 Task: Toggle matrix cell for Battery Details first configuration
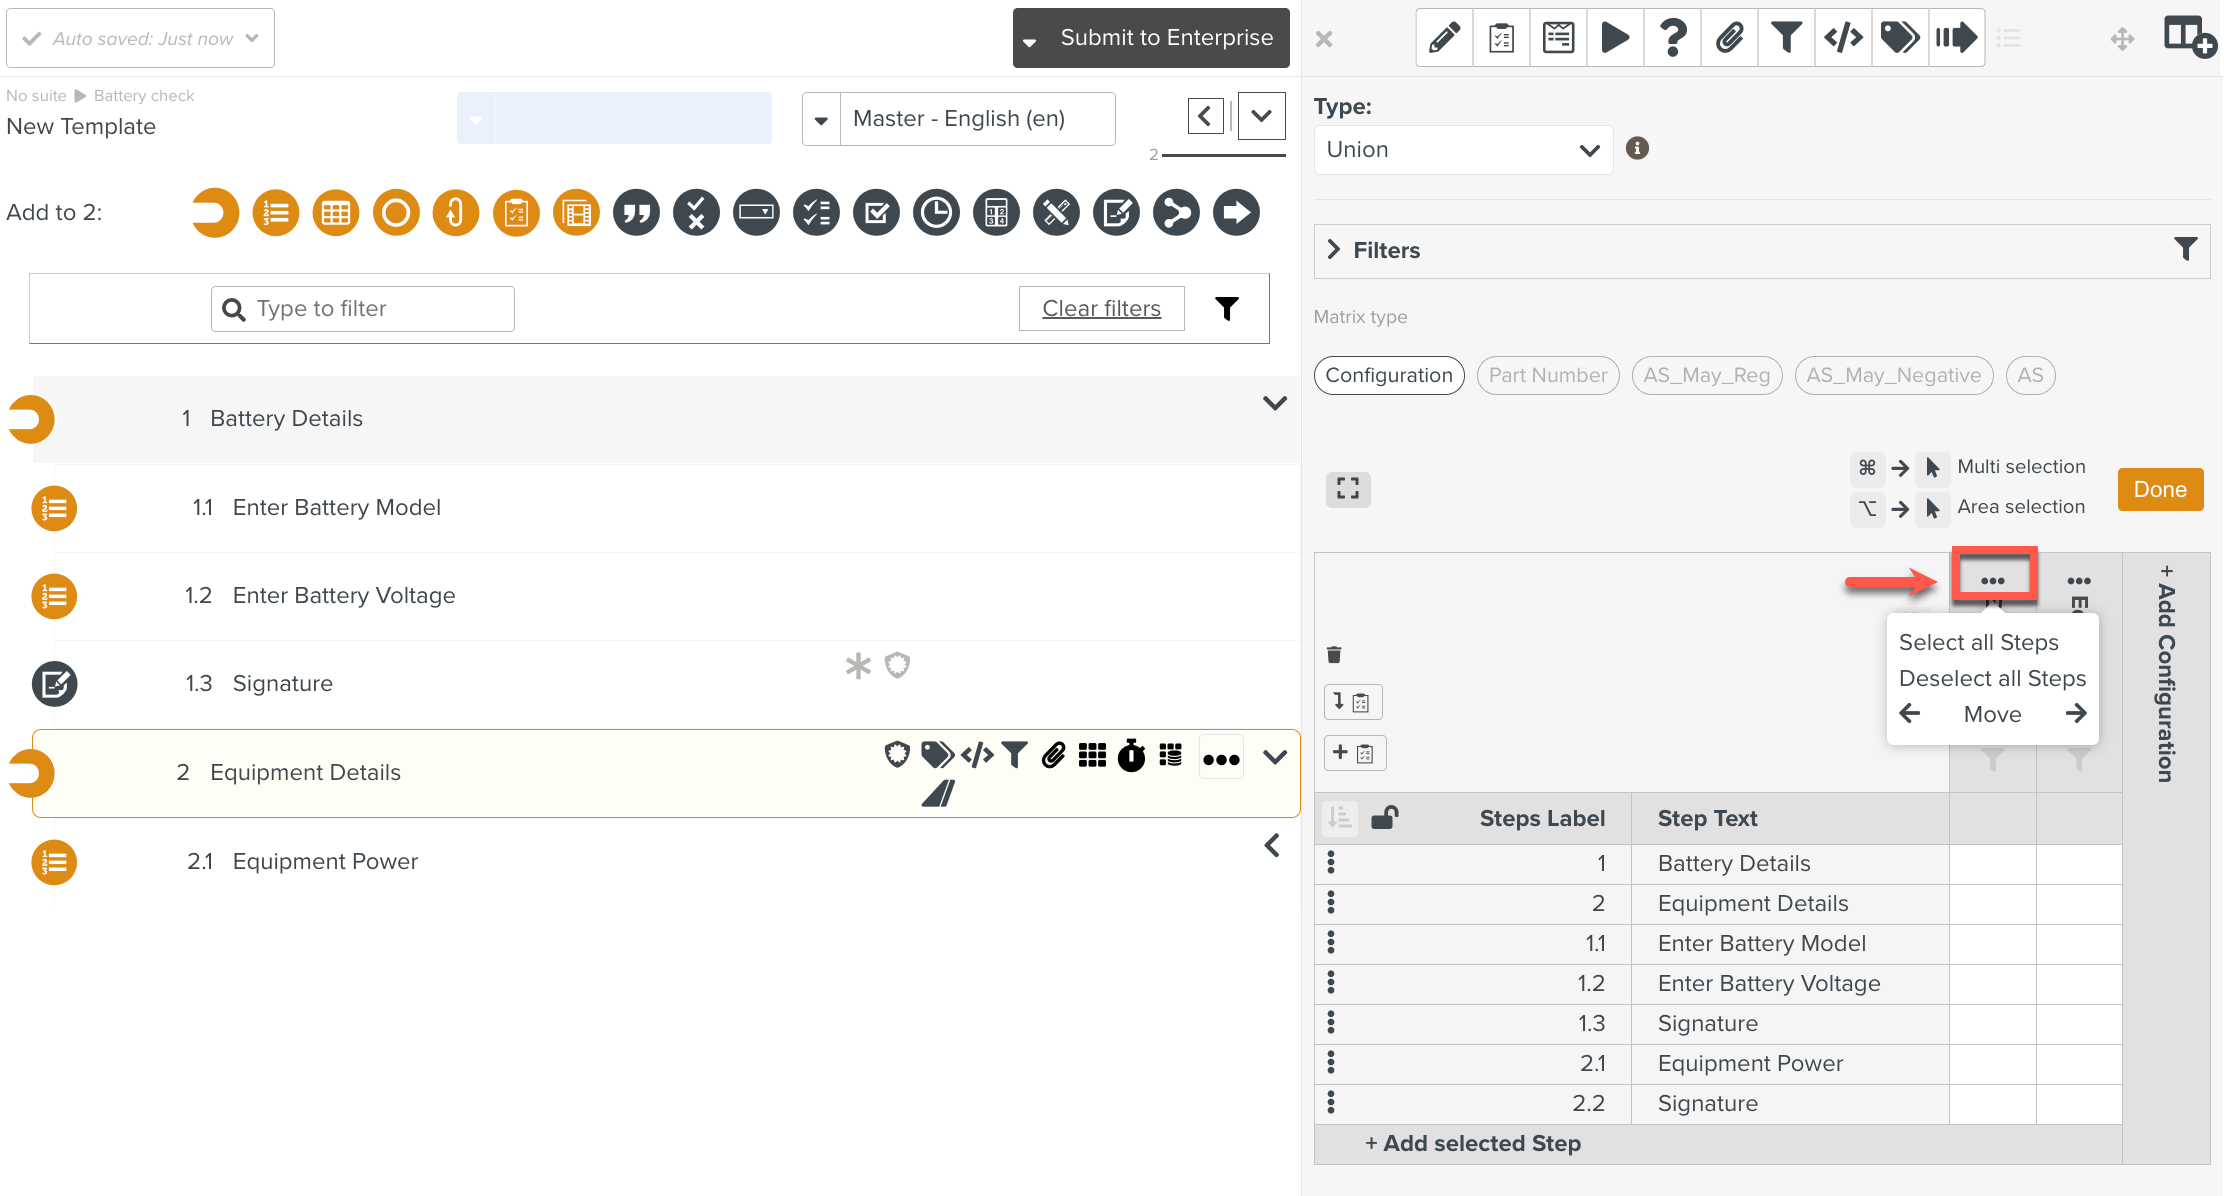point(1992,864)
